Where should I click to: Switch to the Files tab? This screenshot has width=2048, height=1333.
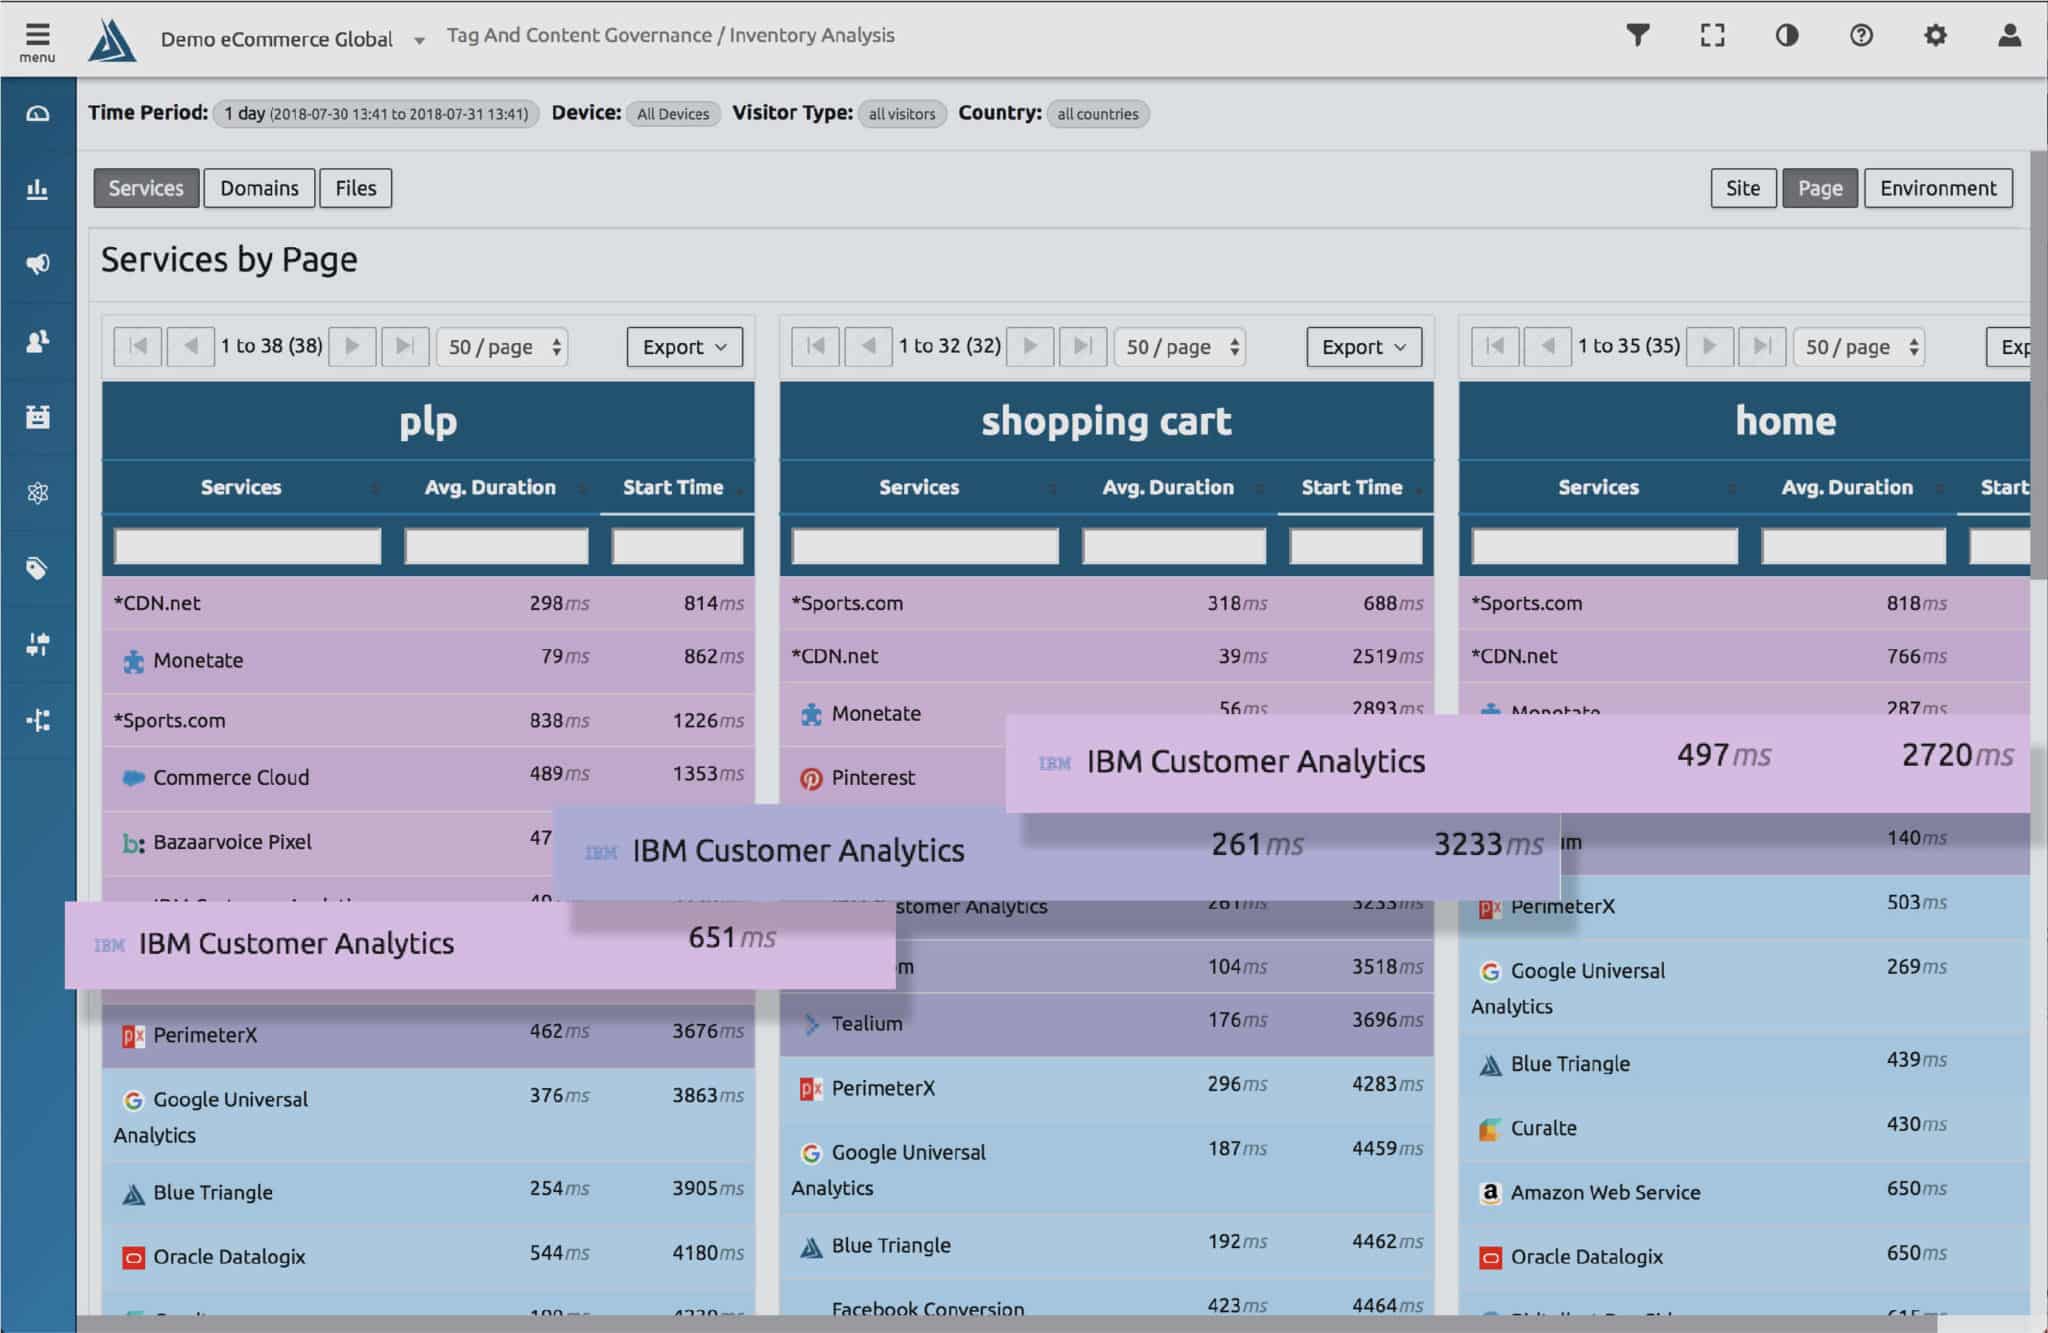tap(355, 188)
